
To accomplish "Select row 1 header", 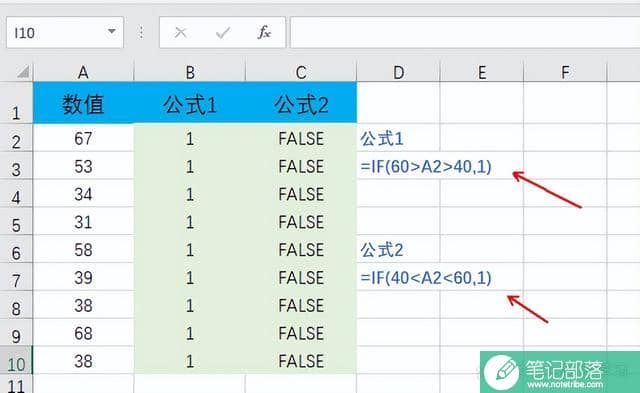I will (16, 103).
